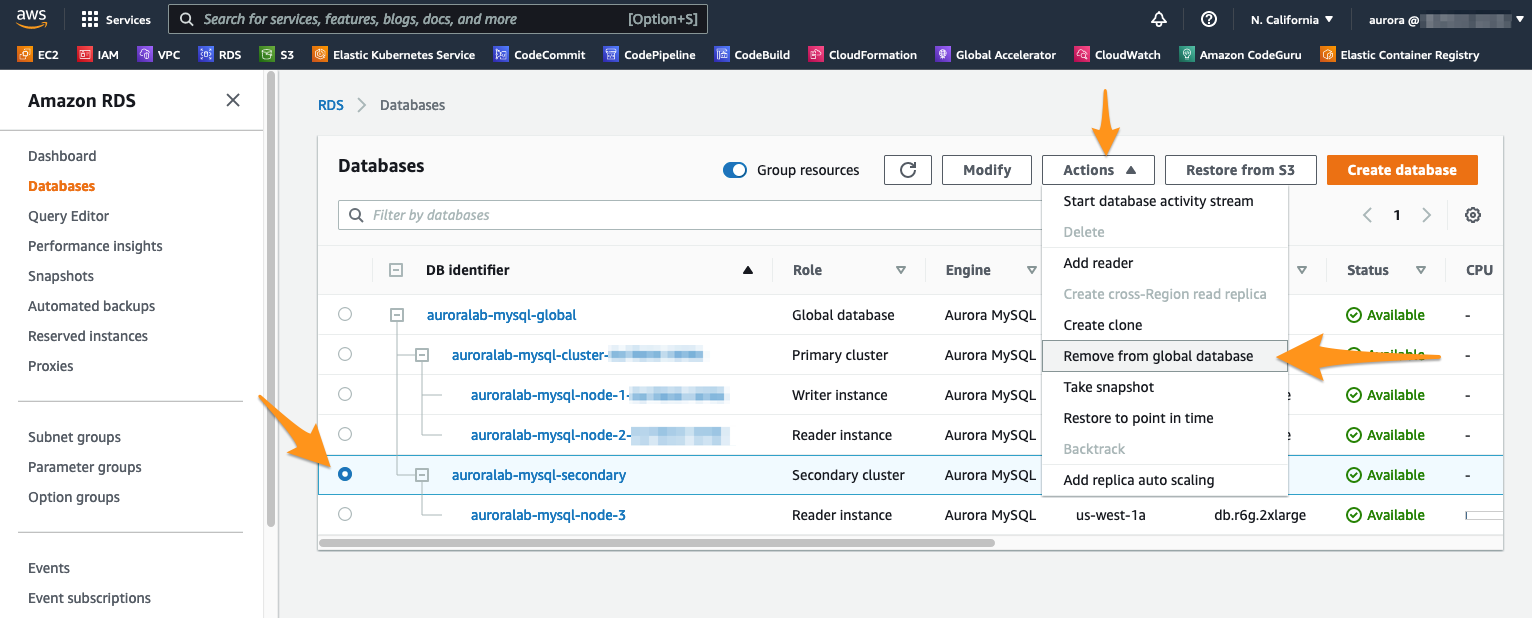Open the Actions dropdown
The image size is (1532, 618).
1098,170
